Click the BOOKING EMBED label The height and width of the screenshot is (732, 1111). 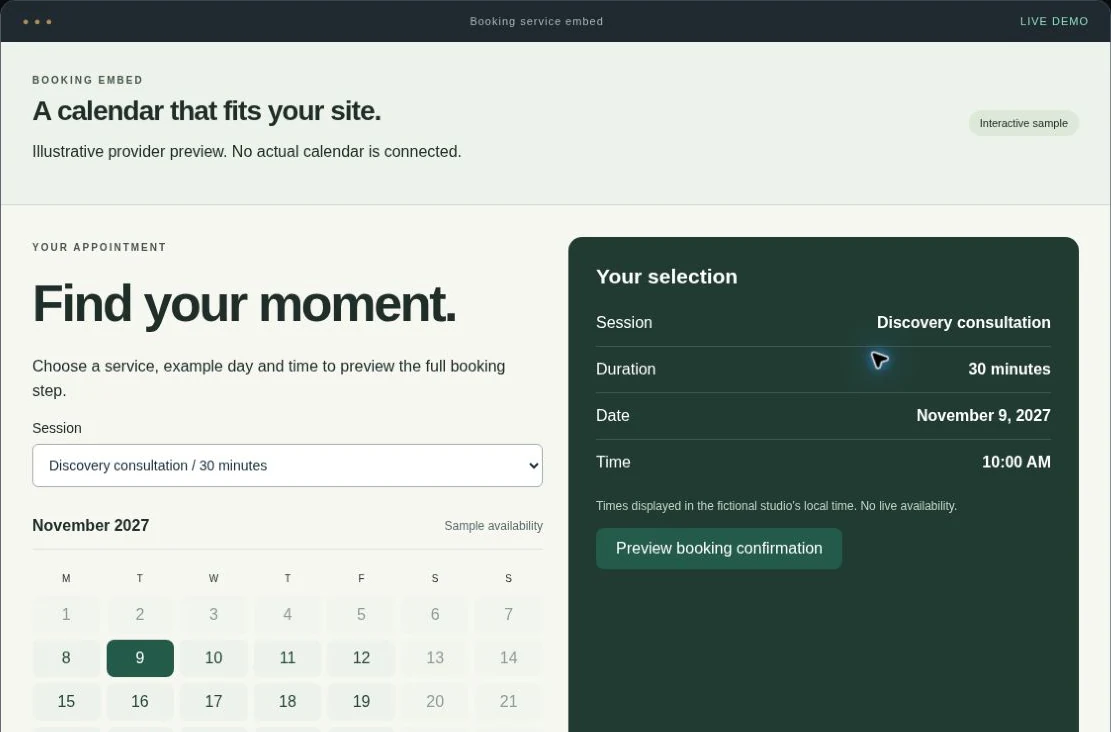point(87,80)
